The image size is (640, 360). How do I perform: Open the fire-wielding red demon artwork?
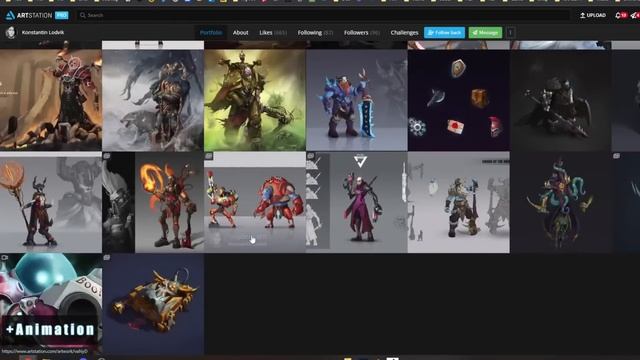(153, 202)
